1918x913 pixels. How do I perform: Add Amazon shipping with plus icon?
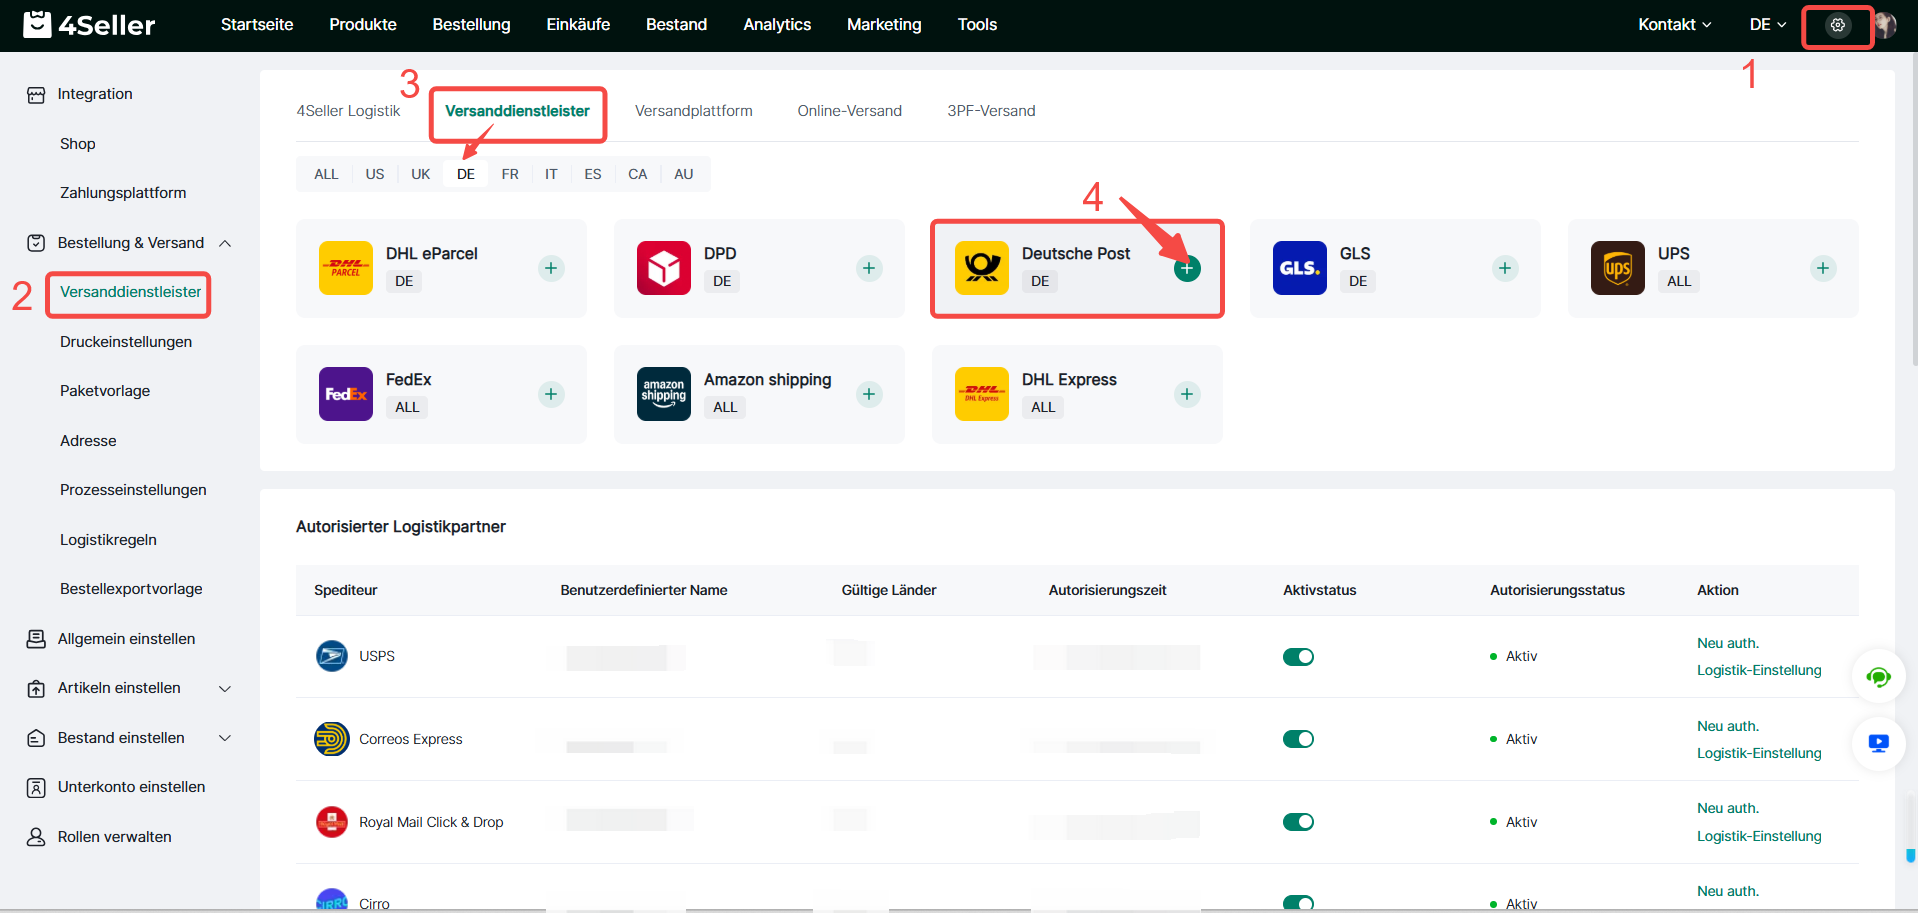(x=869, y=394)
